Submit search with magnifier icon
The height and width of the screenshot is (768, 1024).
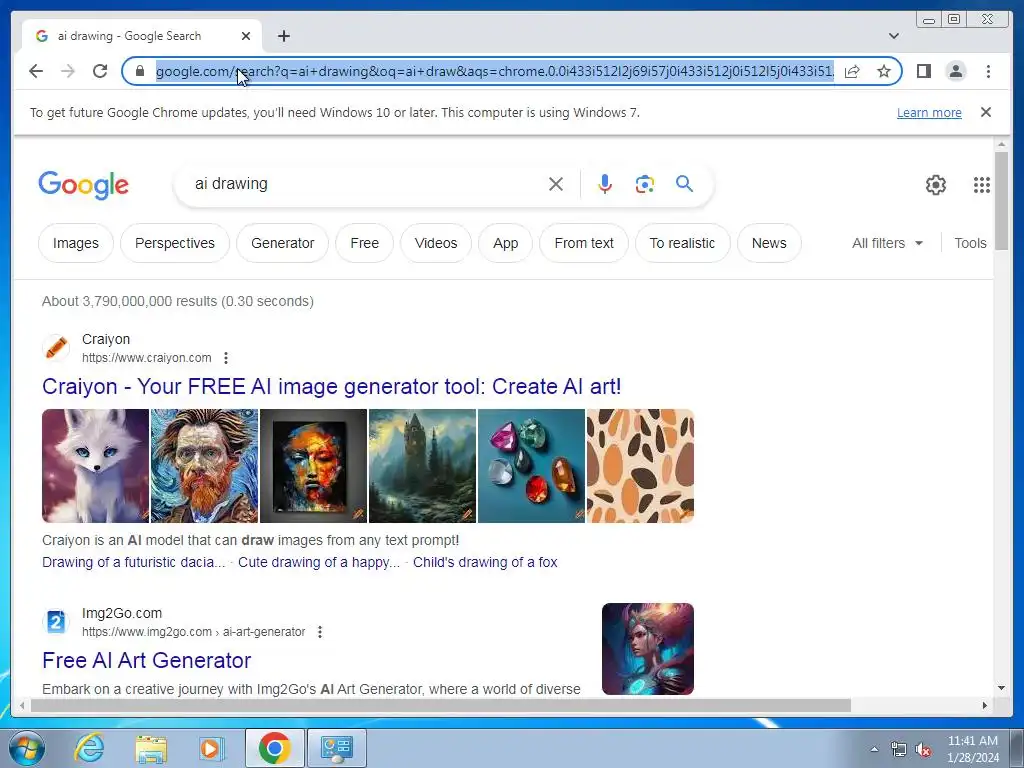(x=684, y=184)
